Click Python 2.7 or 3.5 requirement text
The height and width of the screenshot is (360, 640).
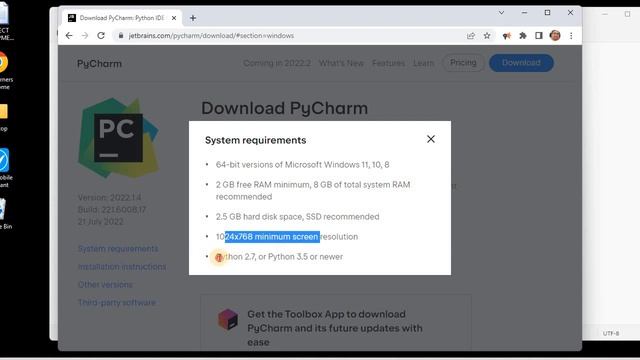[x=279, y=257]
